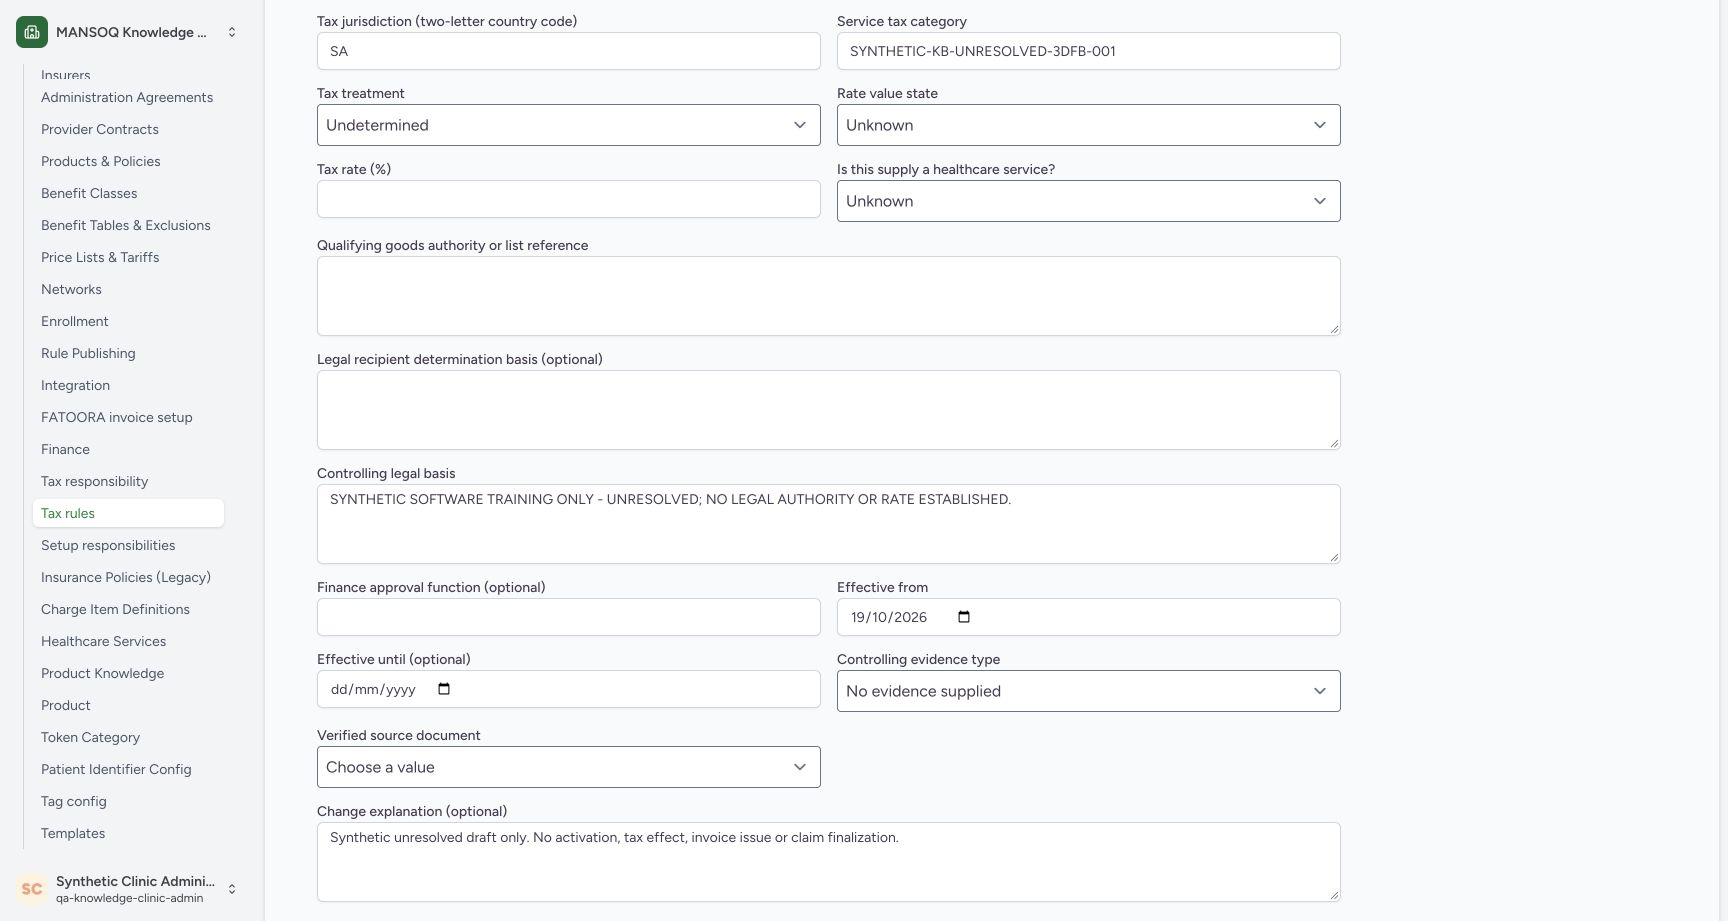Screen dimensions: 1728x921
Task: Go to Administration Agreements in sidebar
Action: pos(127,97)
